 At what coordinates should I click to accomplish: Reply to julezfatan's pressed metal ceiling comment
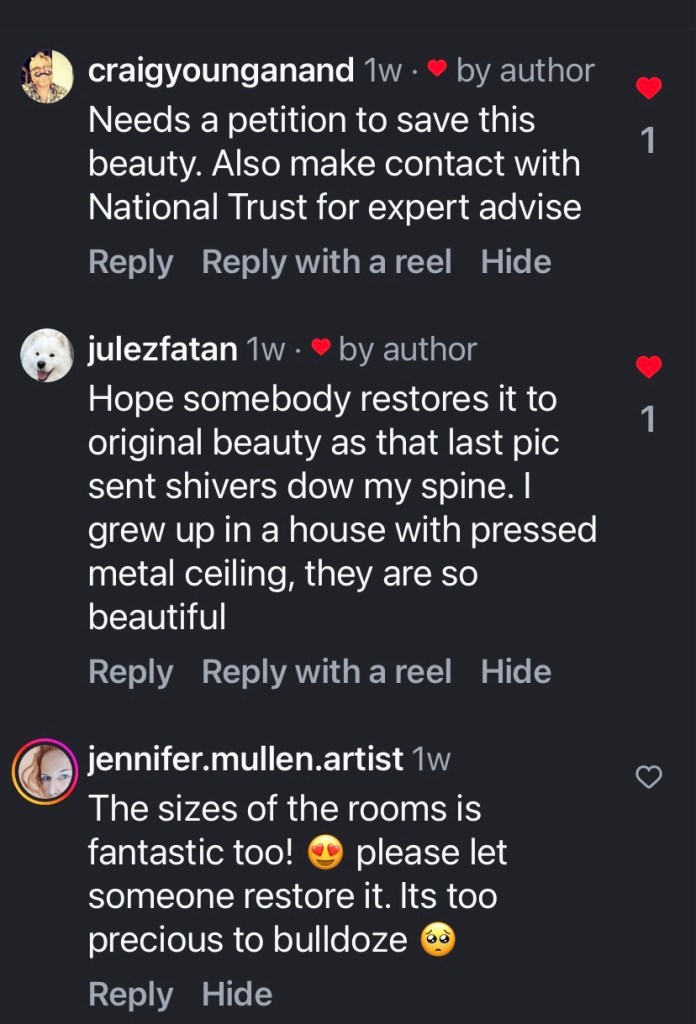(x=130, y=672)
